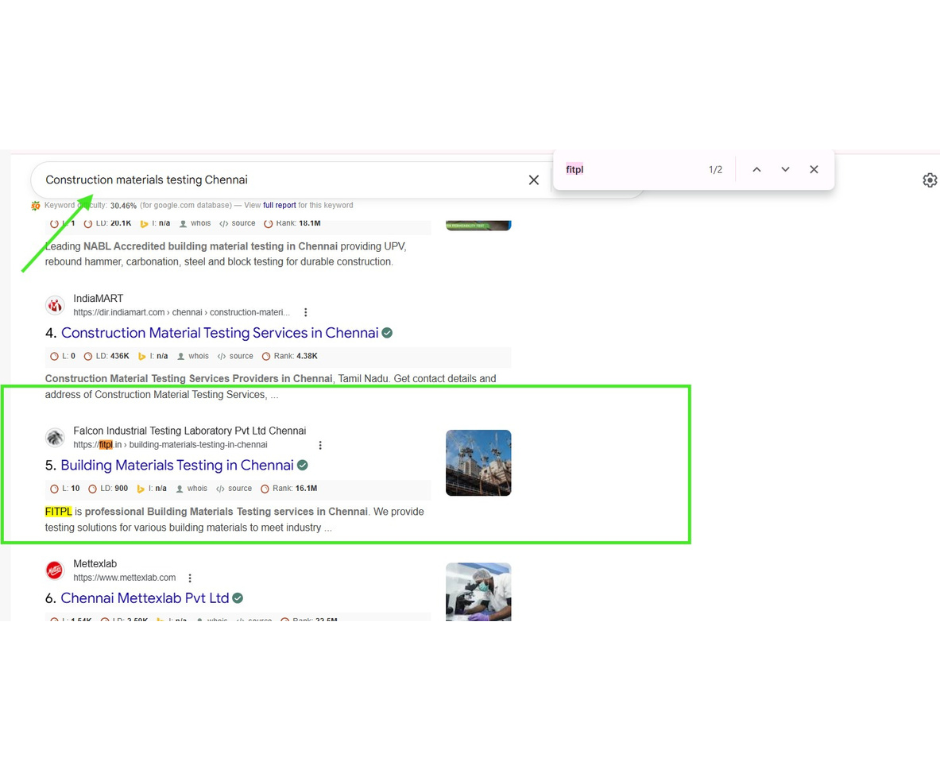Open the settings gear icon
The height and width of the screenshot is (771, 940).
pos(929,180)
